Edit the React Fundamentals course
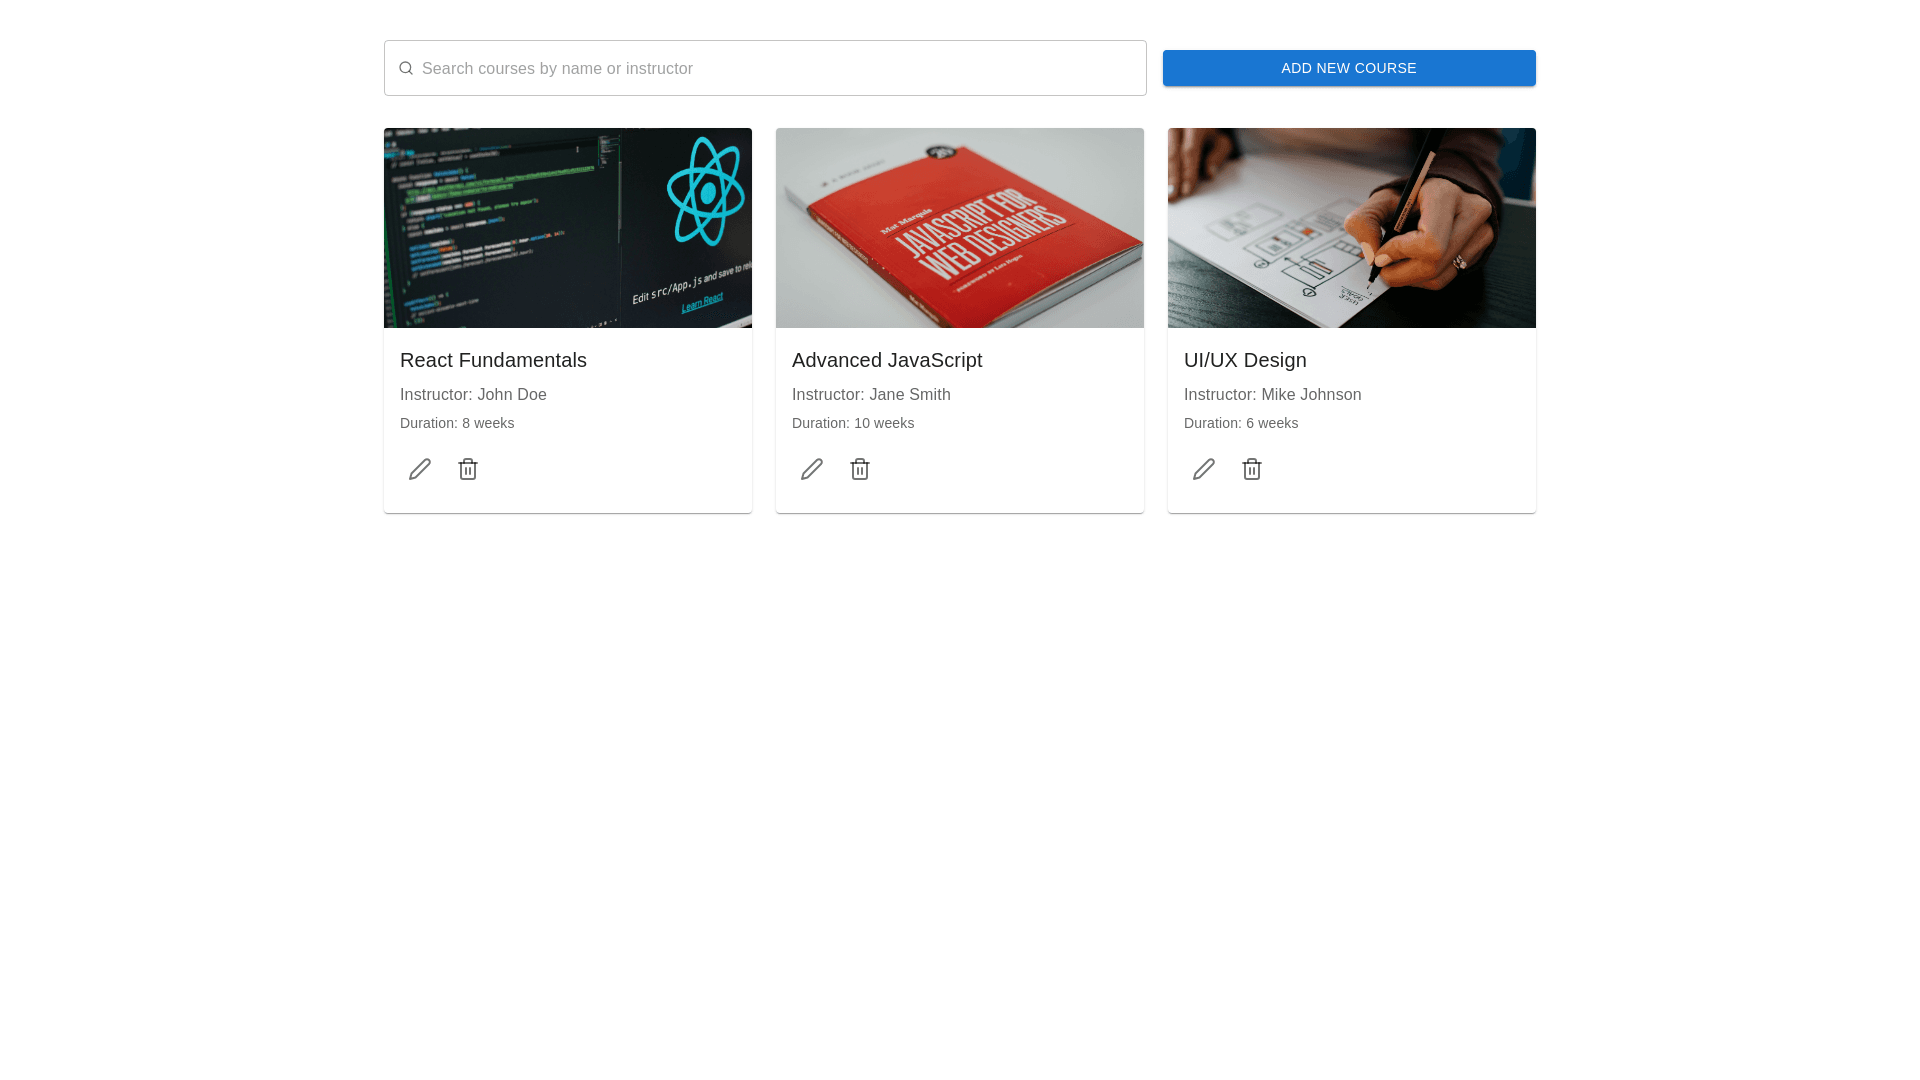This screenshot has height=1080, width=1920. point(420,469)
